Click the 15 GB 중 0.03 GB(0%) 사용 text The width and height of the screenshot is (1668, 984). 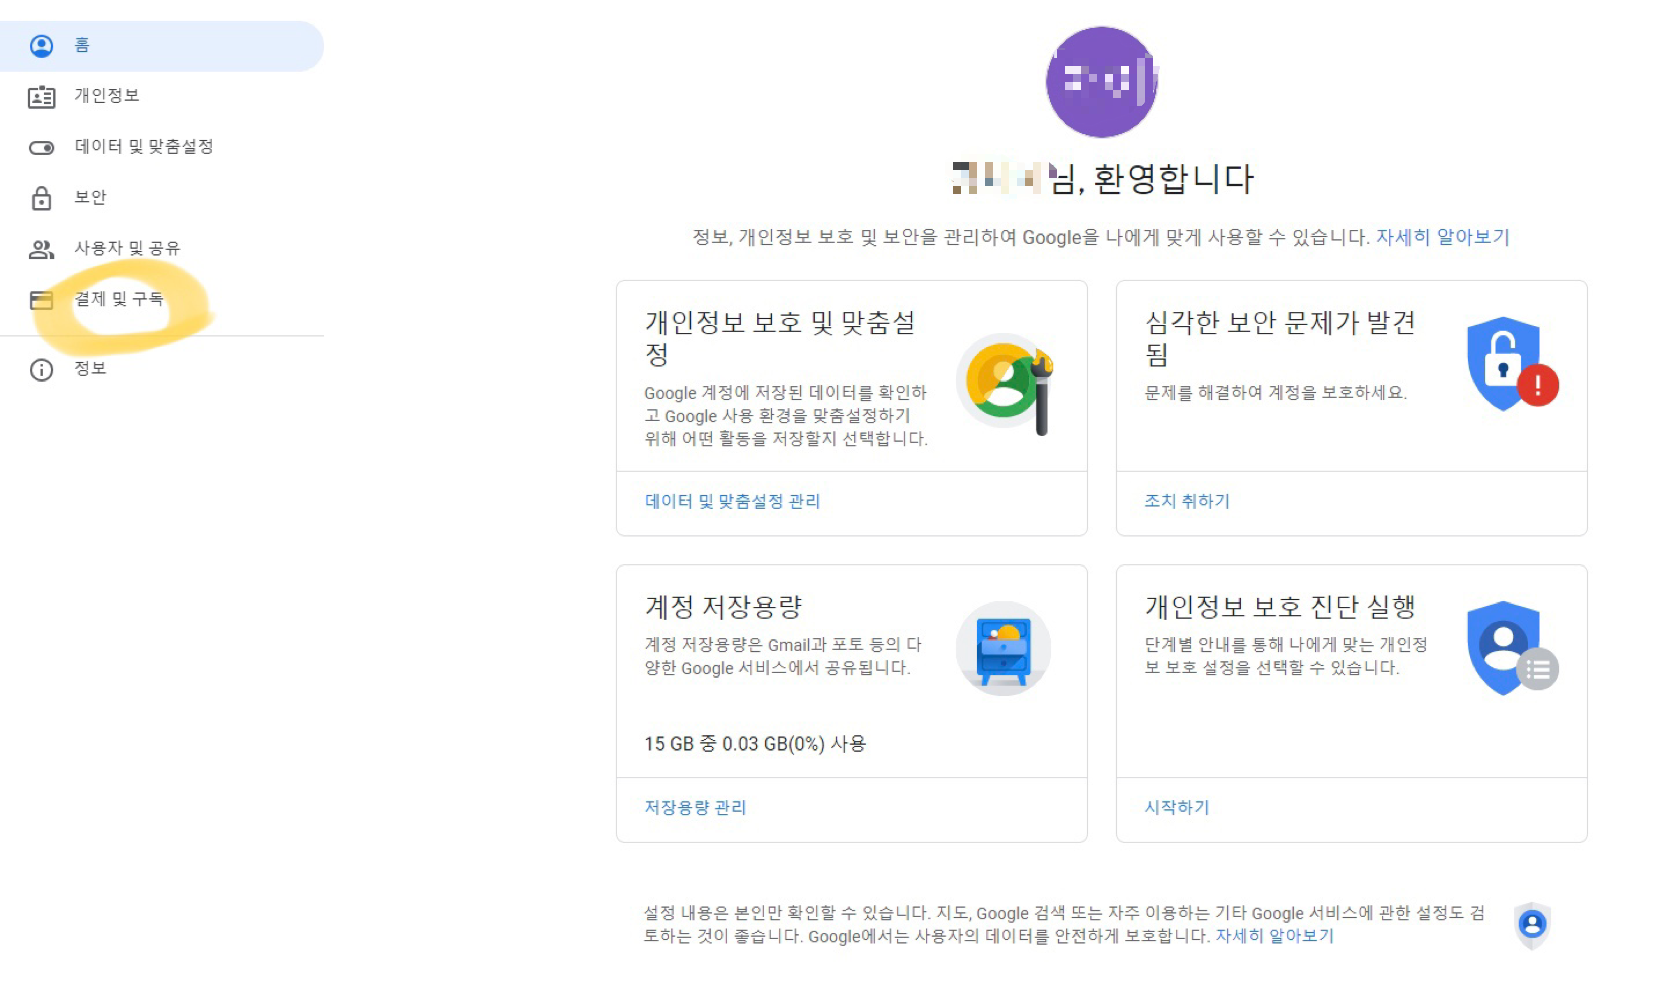[755, 744]
